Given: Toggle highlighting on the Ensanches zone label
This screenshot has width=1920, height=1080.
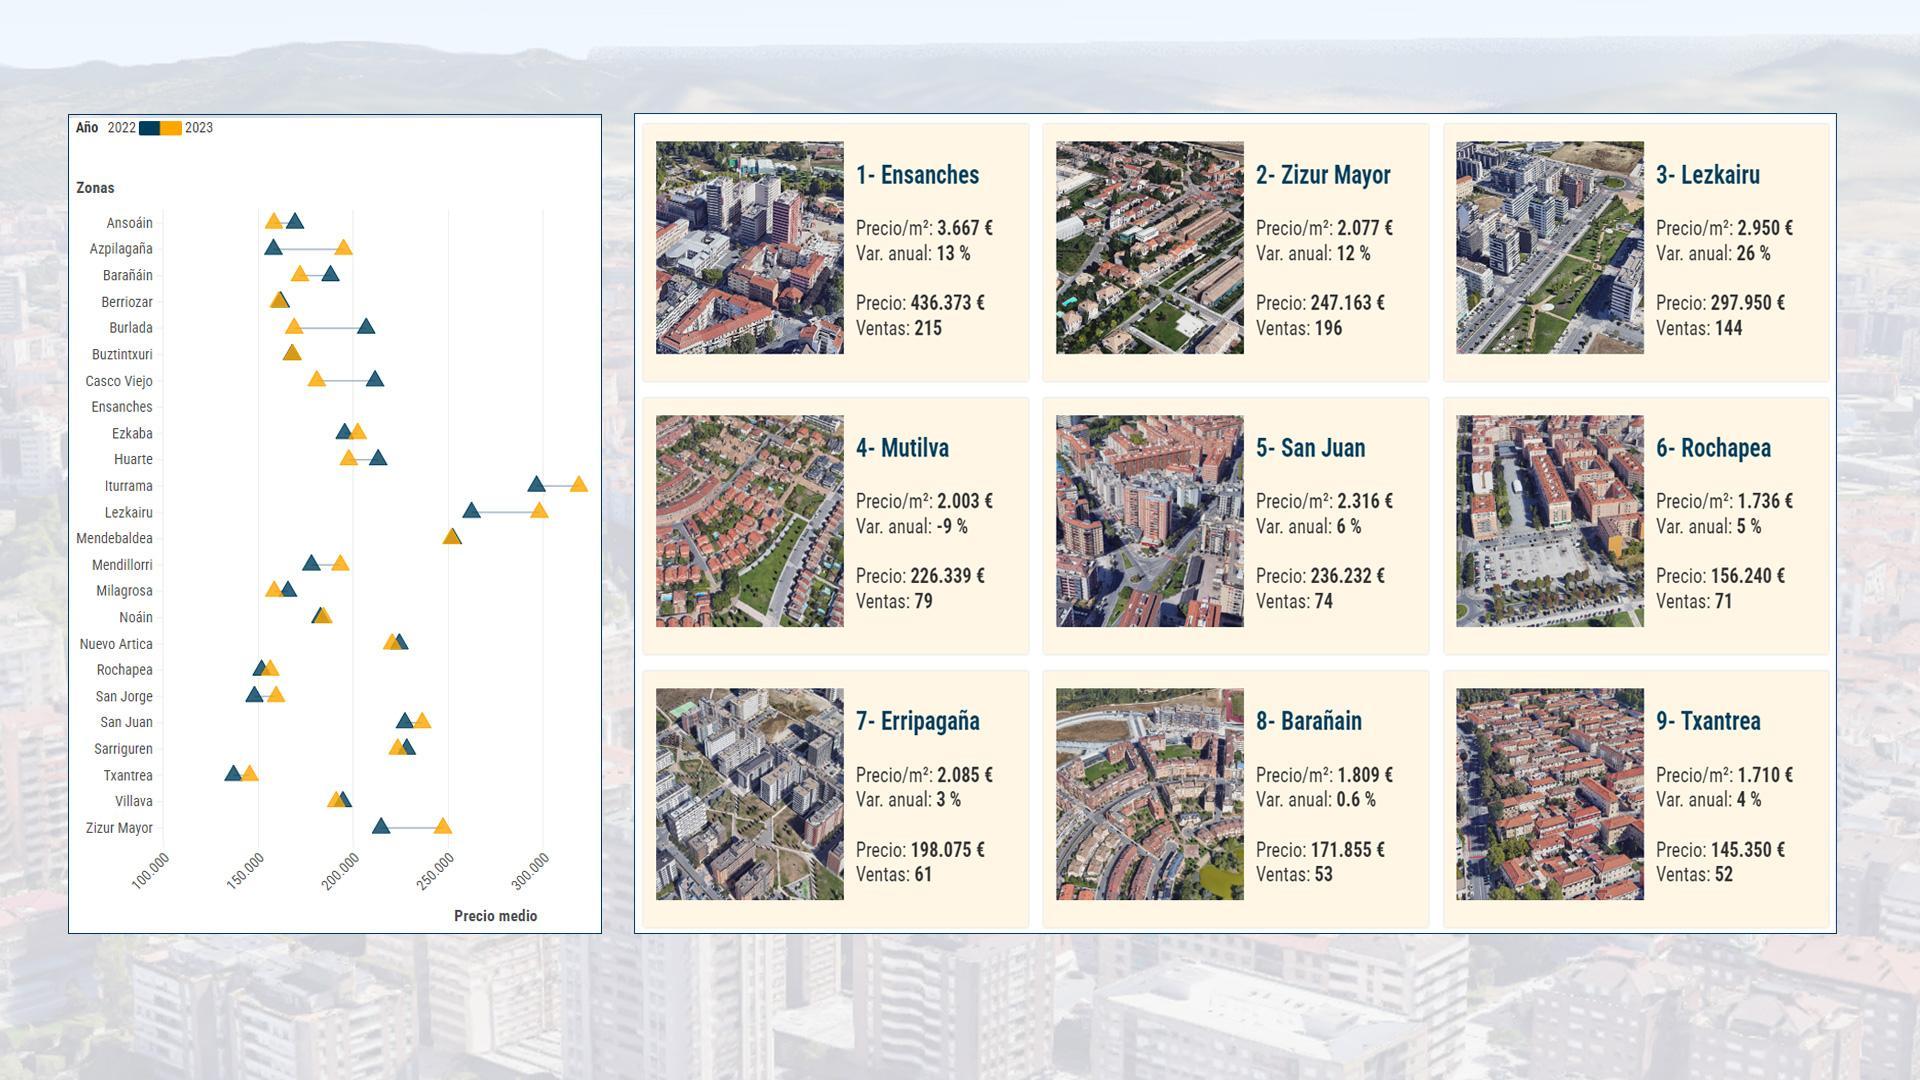Looking at the screenshot, I should click(122, 407).
